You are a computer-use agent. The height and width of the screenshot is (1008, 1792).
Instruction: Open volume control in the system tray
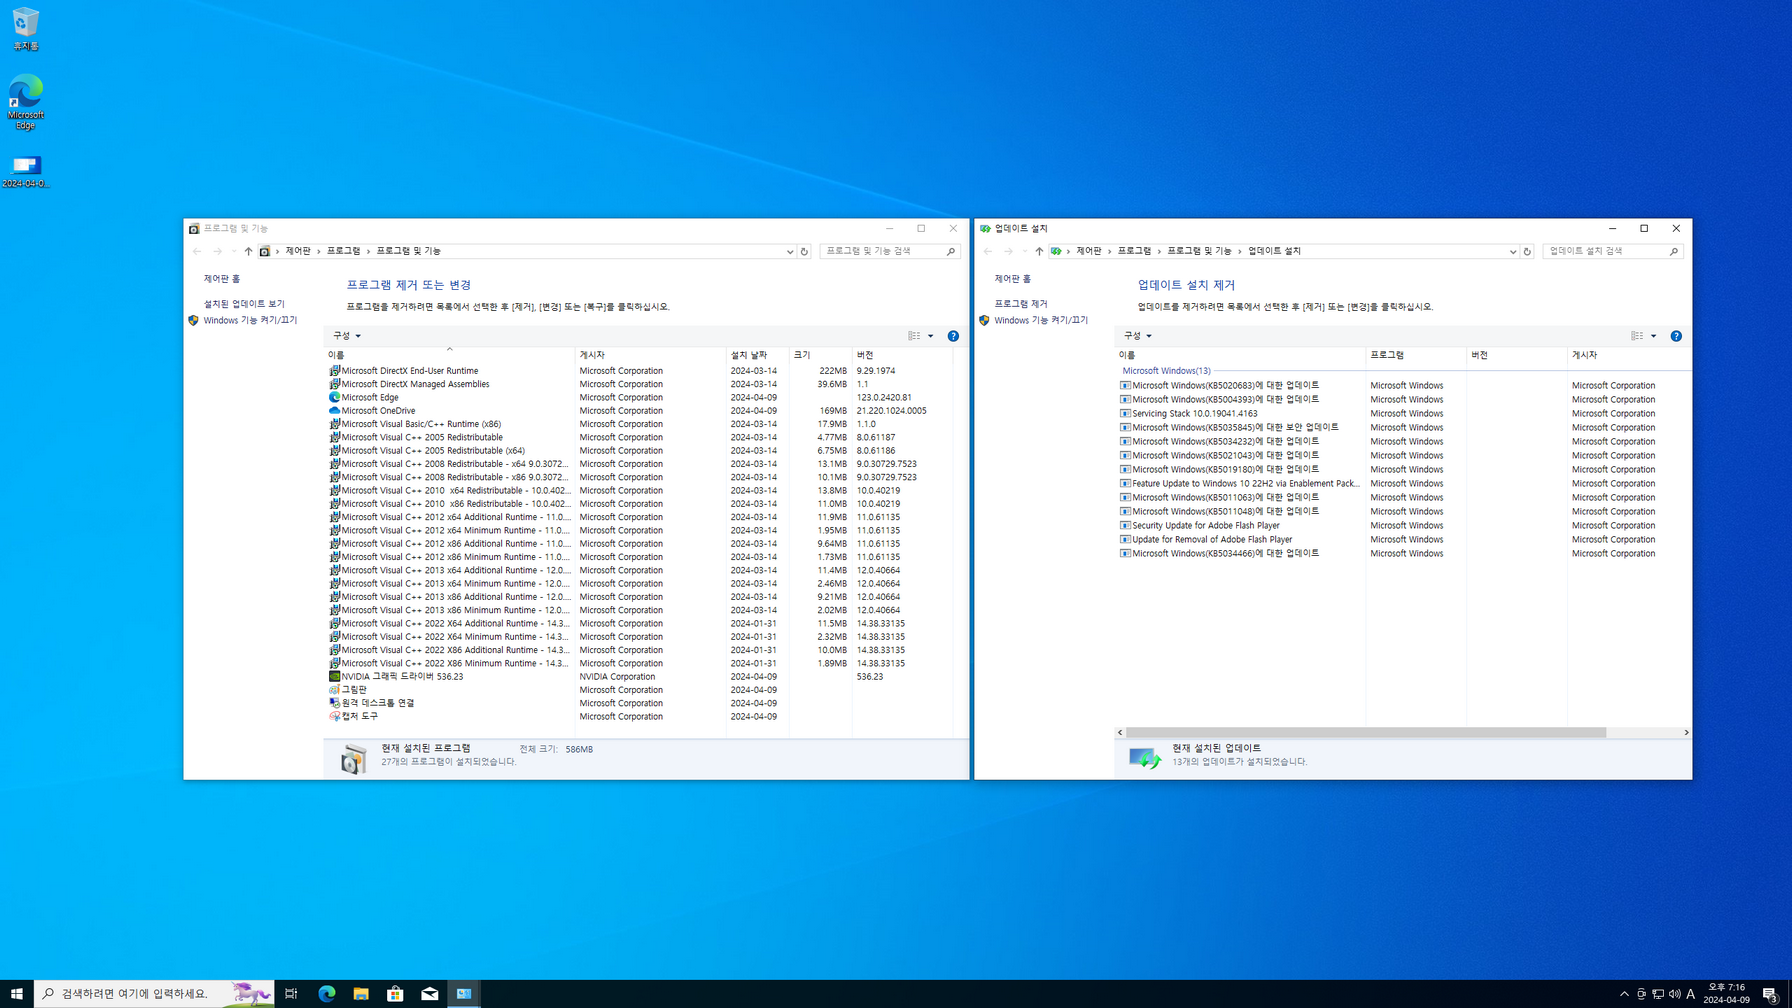(1674, 994)
